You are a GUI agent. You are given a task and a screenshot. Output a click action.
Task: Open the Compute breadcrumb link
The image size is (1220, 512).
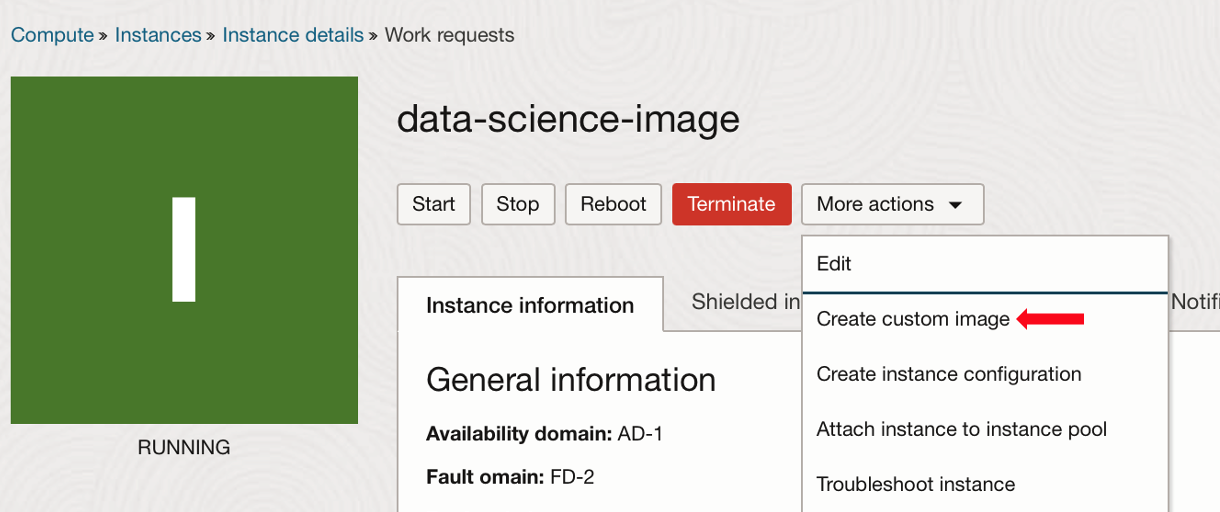click(x=52, y=35)
